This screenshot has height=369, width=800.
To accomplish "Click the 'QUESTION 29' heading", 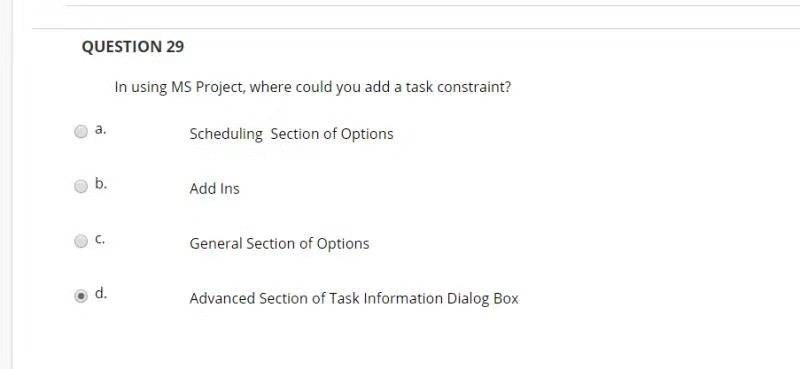I will point(133,47).
